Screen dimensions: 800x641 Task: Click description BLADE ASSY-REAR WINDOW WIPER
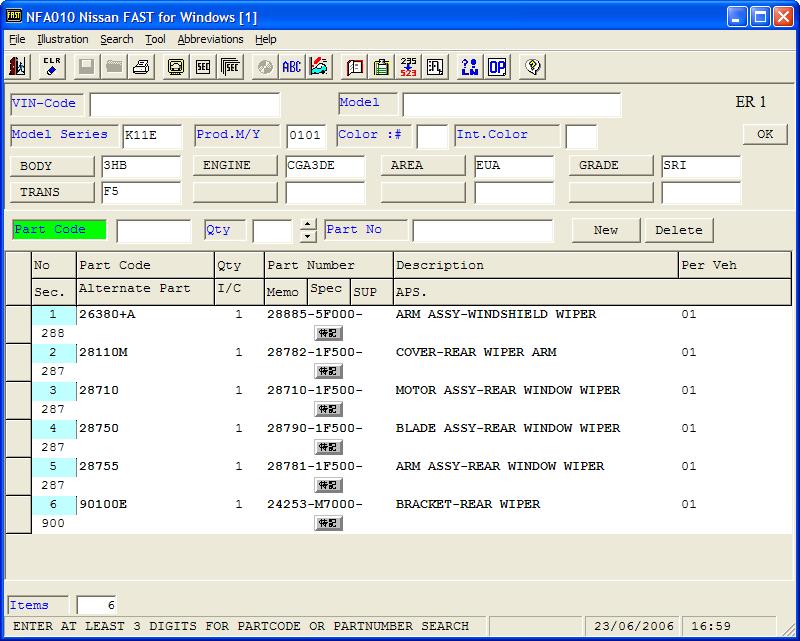coord(508,428)
